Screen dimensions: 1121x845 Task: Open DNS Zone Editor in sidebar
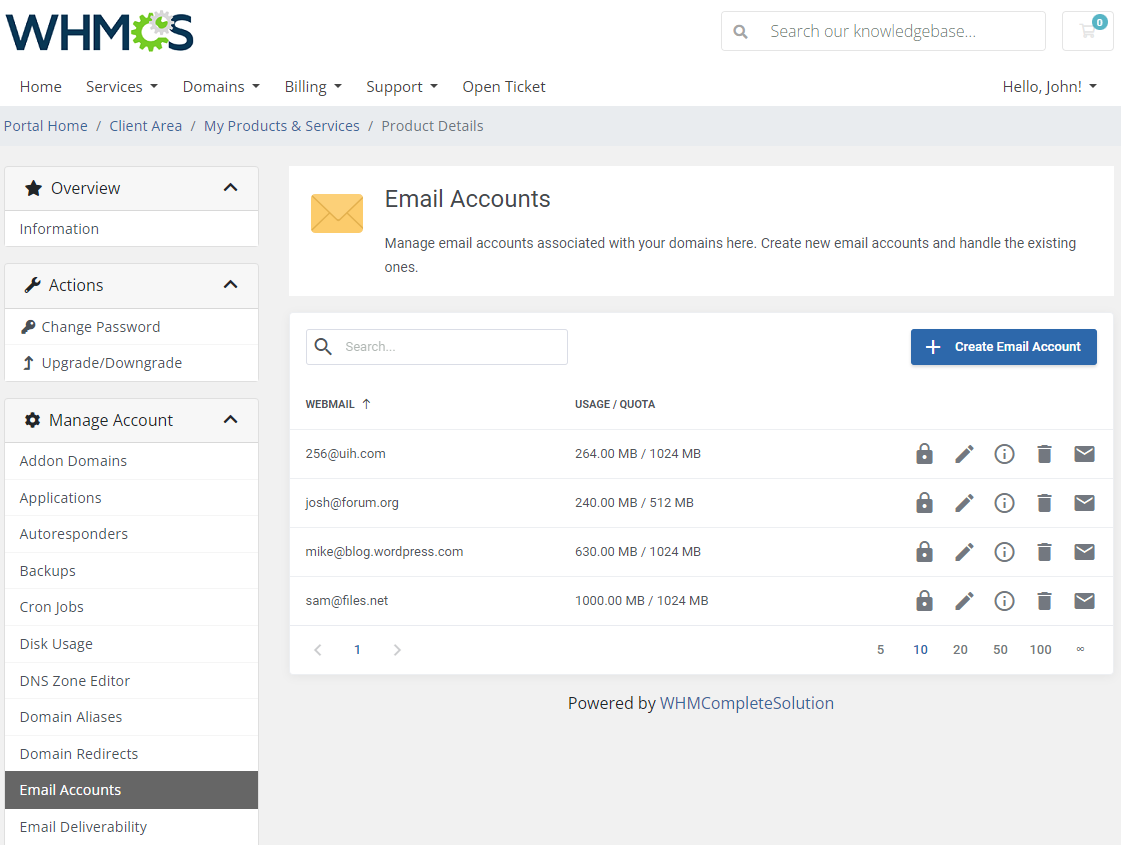132,681
